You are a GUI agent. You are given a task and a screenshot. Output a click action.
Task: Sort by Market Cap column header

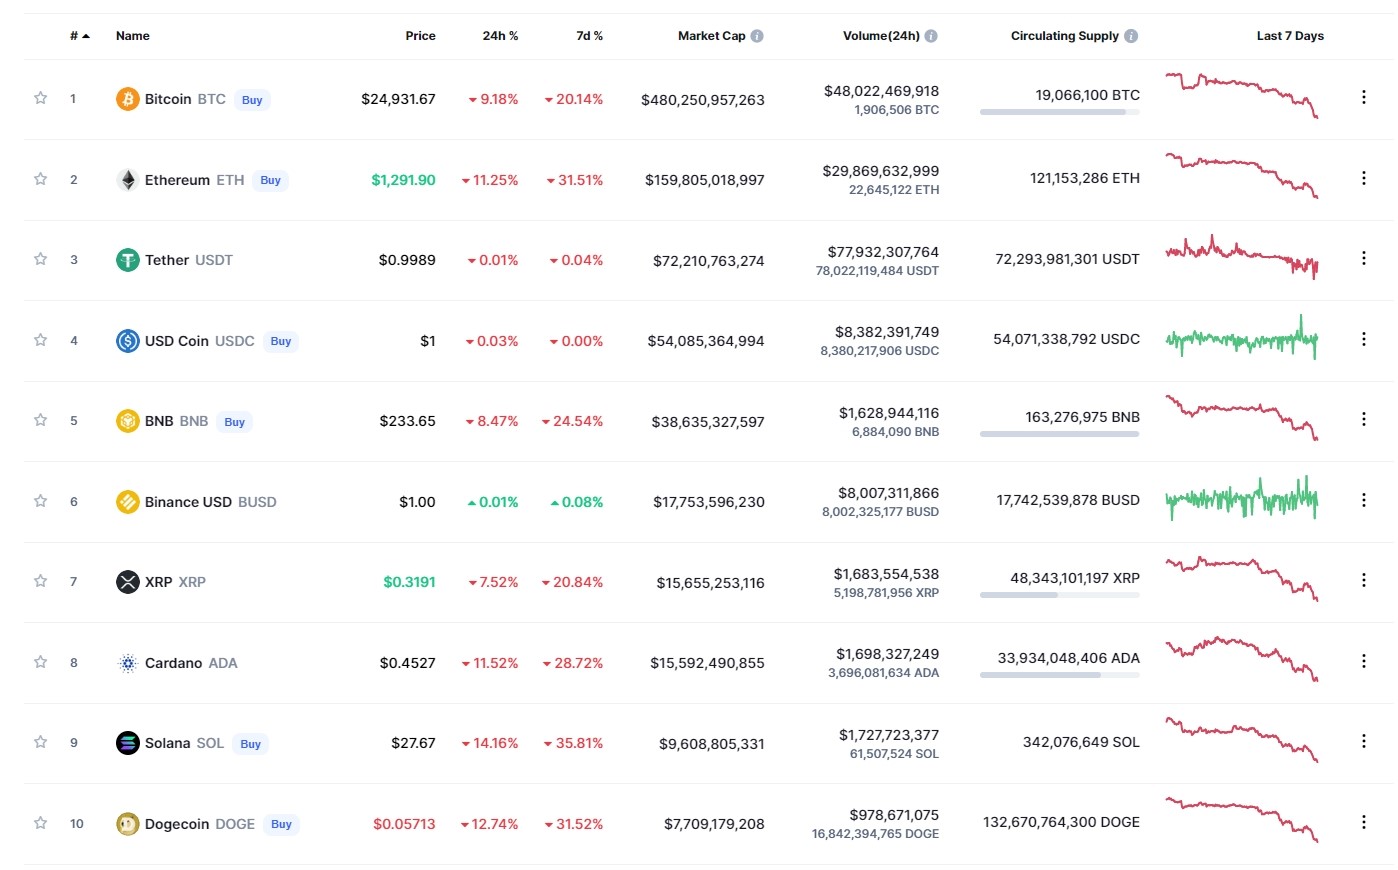(711, 36)
